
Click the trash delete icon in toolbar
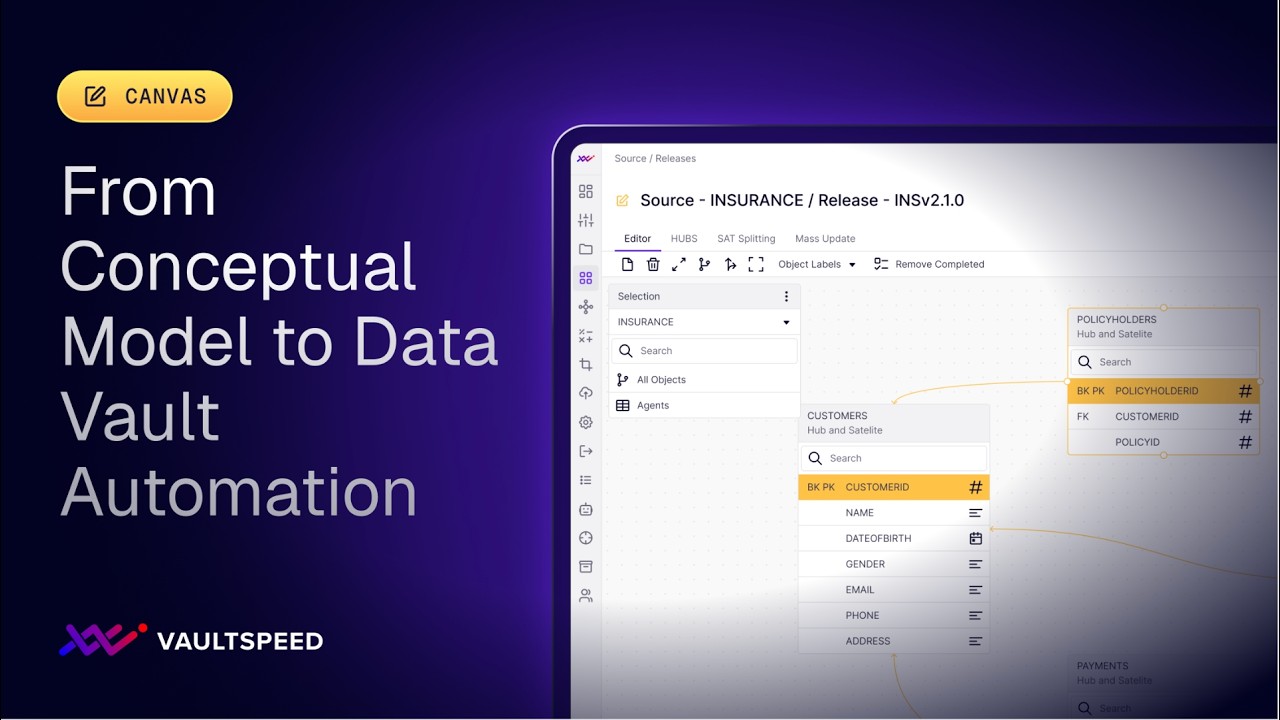[x=653, y=264]
